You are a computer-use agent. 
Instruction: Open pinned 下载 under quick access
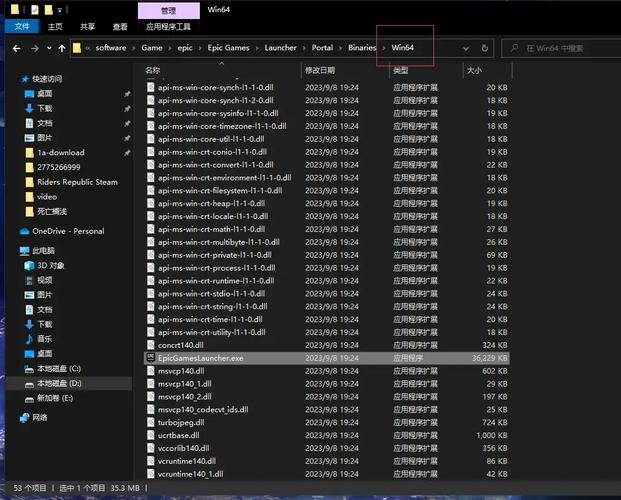tap(44, 108)
